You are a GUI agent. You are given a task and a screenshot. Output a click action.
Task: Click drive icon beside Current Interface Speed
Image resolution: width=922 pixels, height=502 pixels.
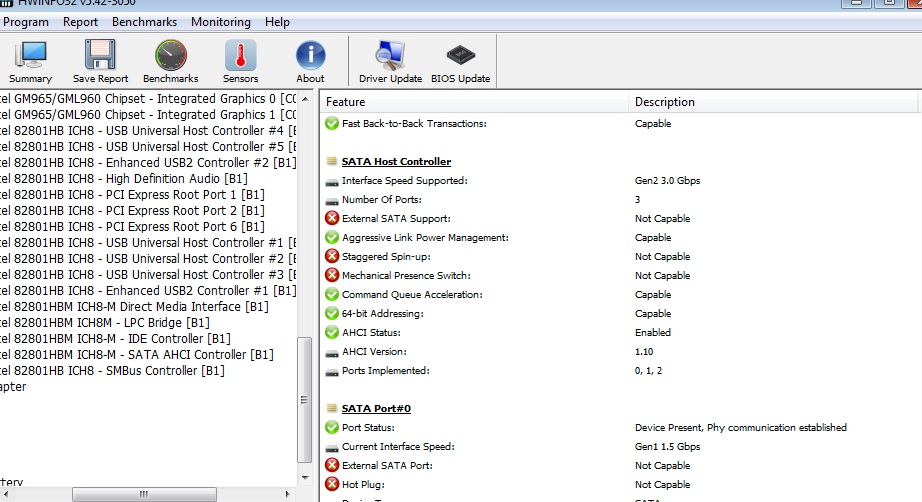(x=332, y=448)
